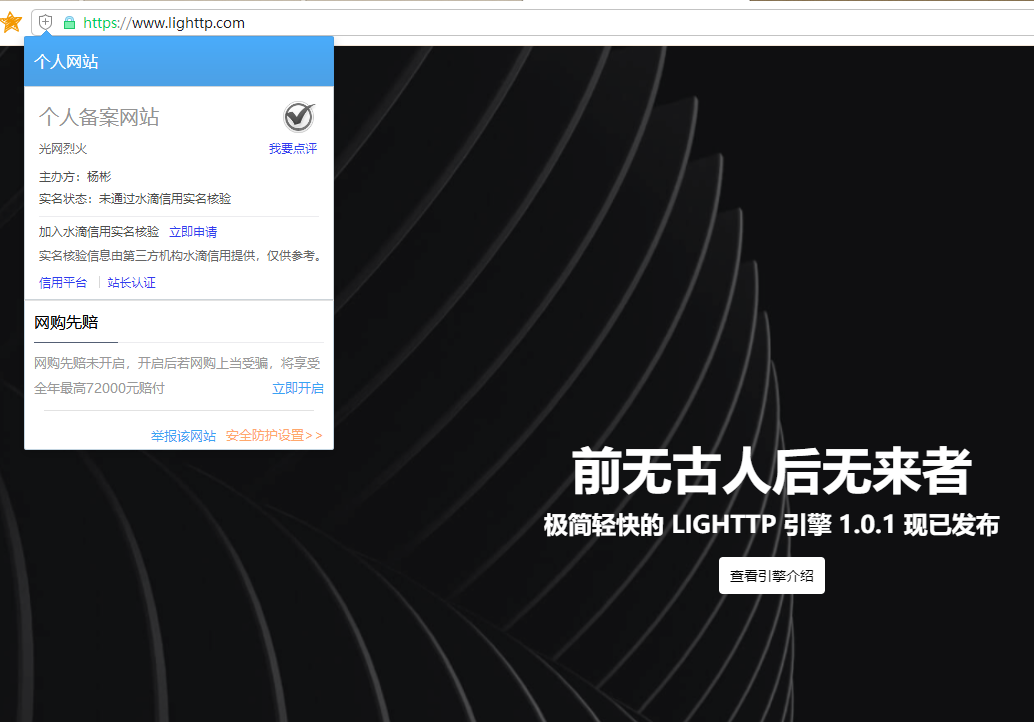
Task: Click the orange bookmark star icon
Action: pos(11,22)
